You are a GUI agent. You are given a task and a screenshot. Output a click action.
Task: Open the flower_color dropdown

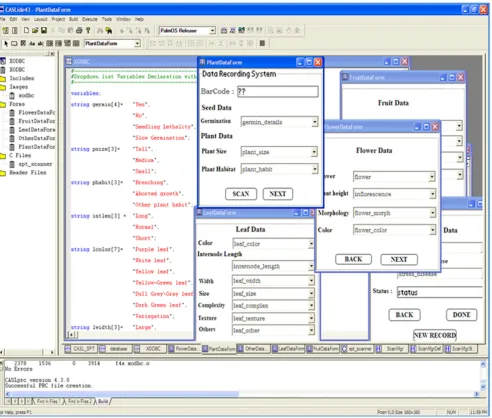432,230
